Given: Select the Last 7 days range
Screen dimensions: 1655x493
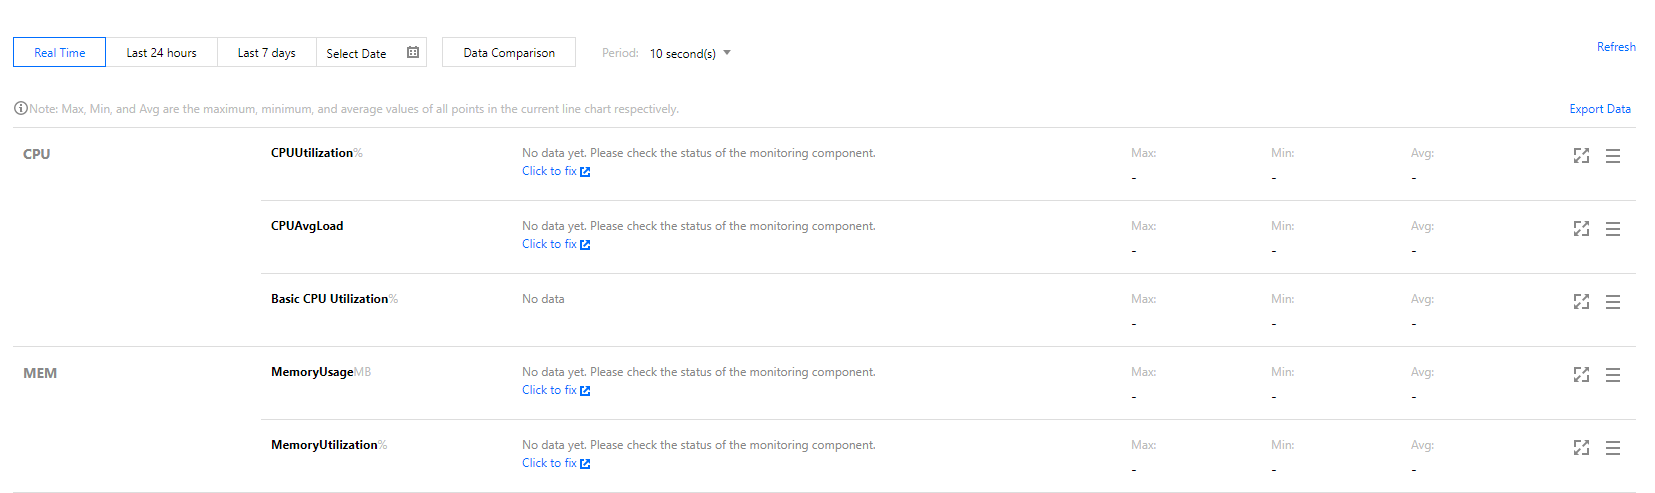Looking at the screenshot, I should tap(266, 53).
